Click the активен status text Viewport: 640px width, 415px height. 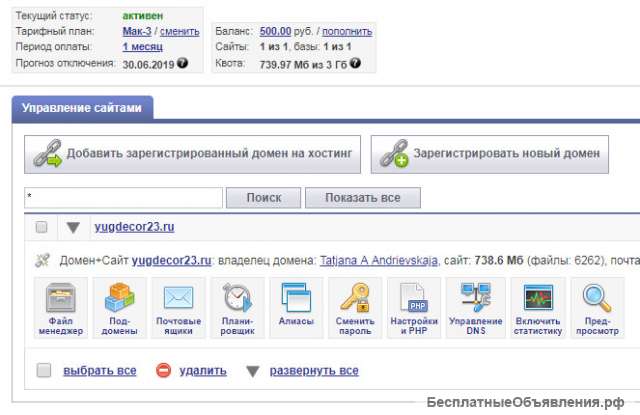(x=143, y=16)
